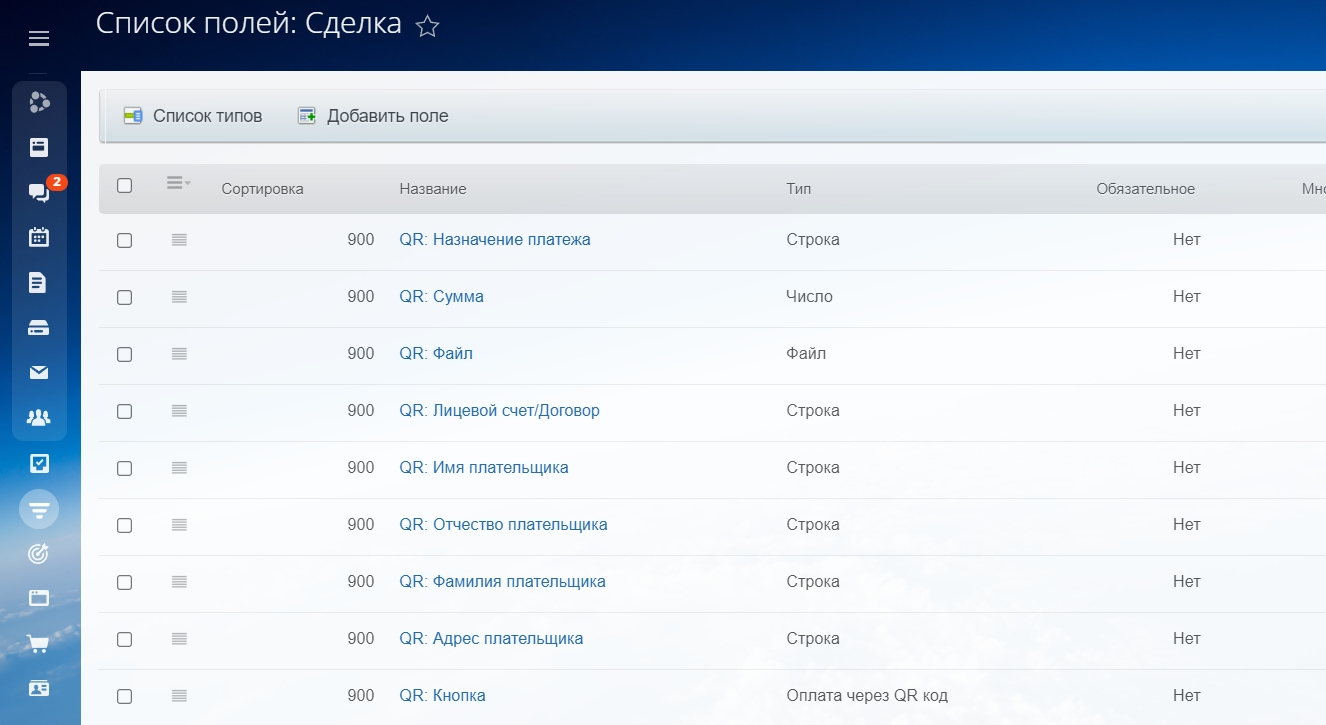Open chat messenger with 2 notifications

[39, 193]
